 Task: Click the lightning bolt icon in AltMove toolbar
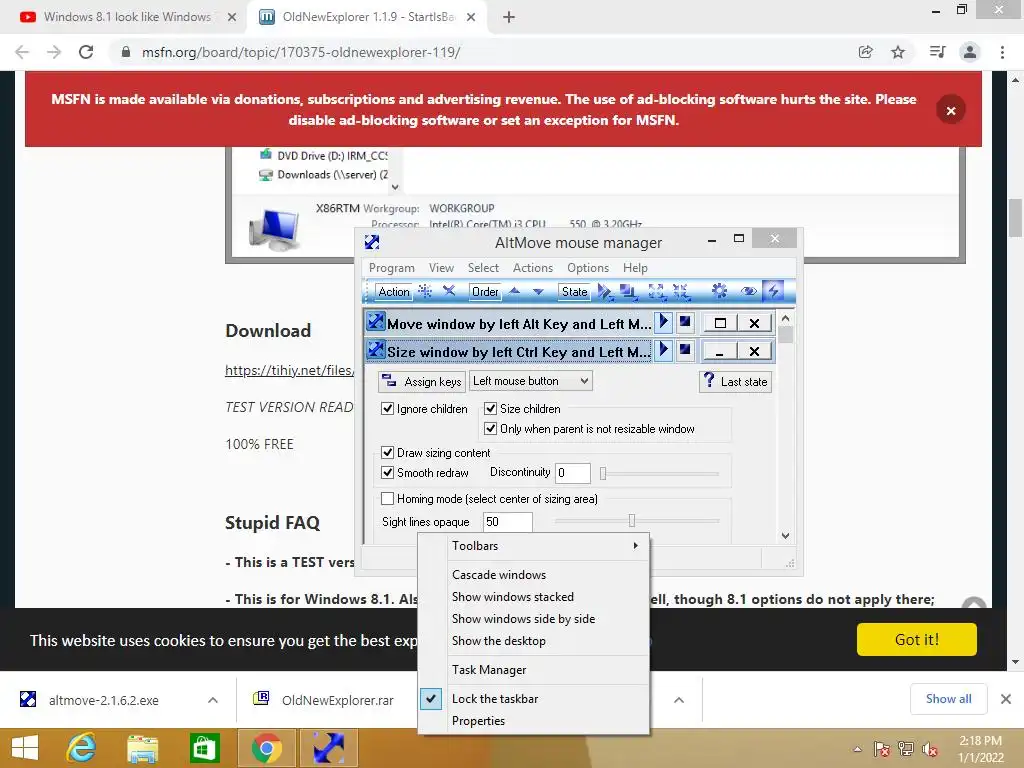(774, 291)
